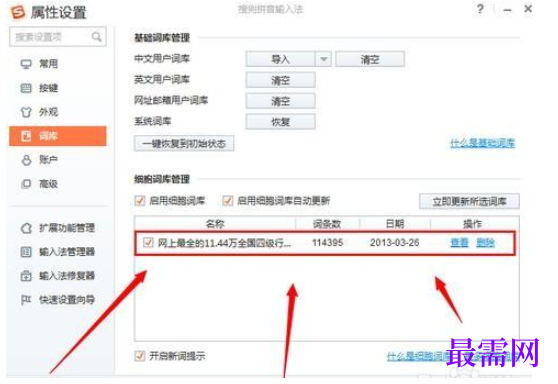Click 清空 for 网址邮箱用户词库
Viewport: 558px width, 384px height.
click(280, 101)
